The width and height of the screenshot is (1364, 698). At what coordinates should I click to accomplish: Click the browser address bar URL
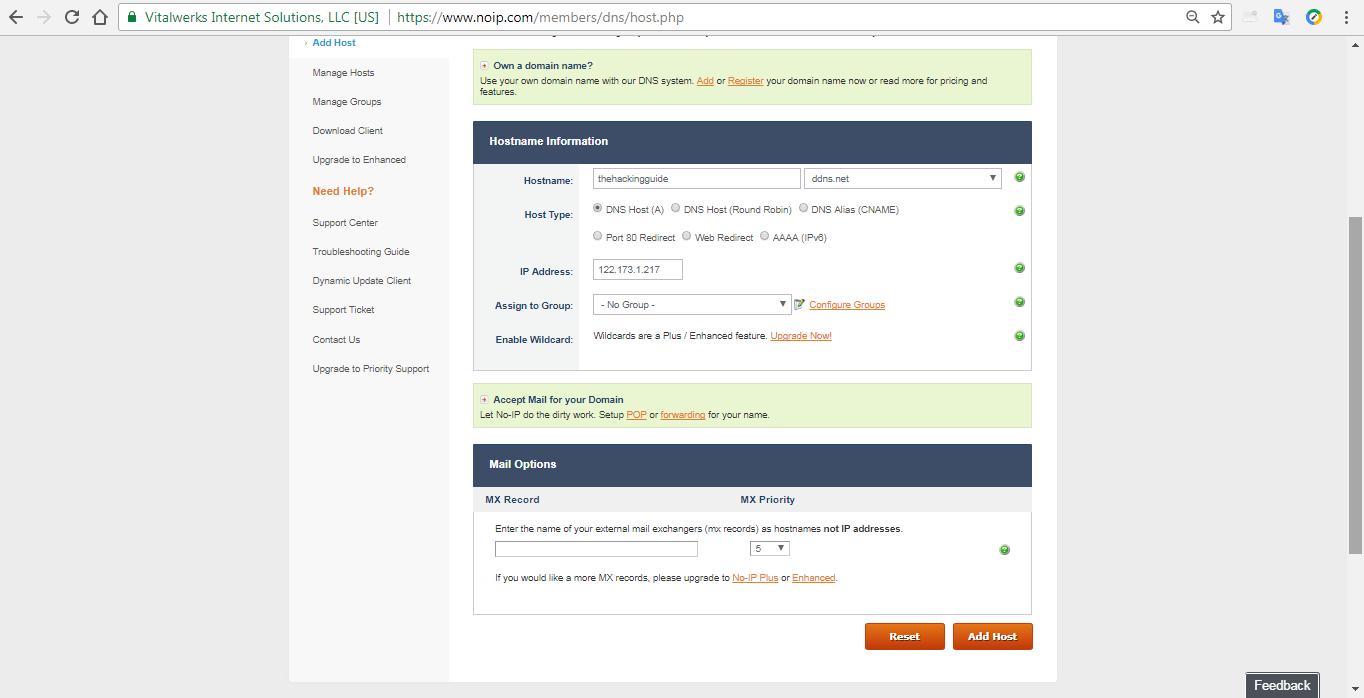[541, 17]
